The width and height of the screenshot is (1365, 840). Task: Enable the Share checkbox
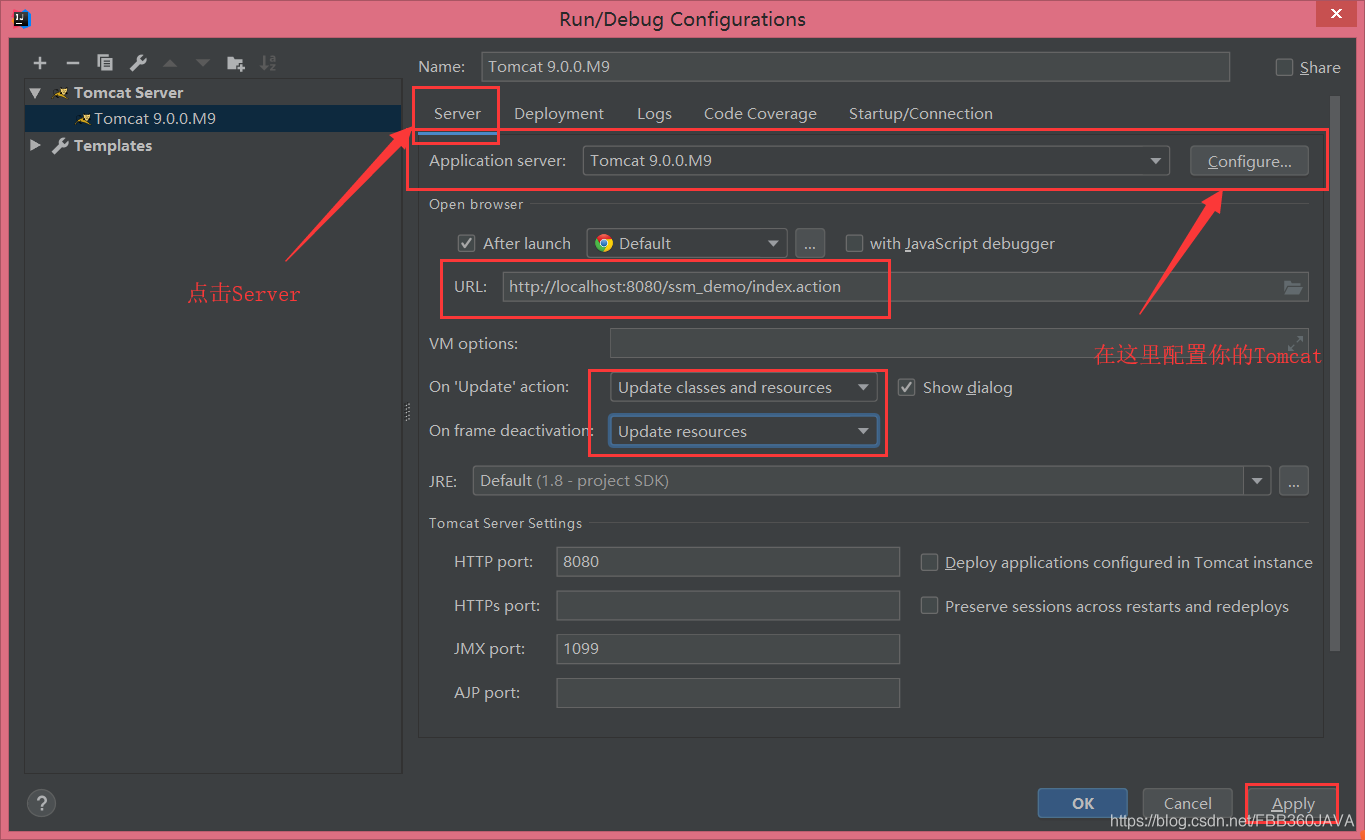click(x=1285, y=67)
